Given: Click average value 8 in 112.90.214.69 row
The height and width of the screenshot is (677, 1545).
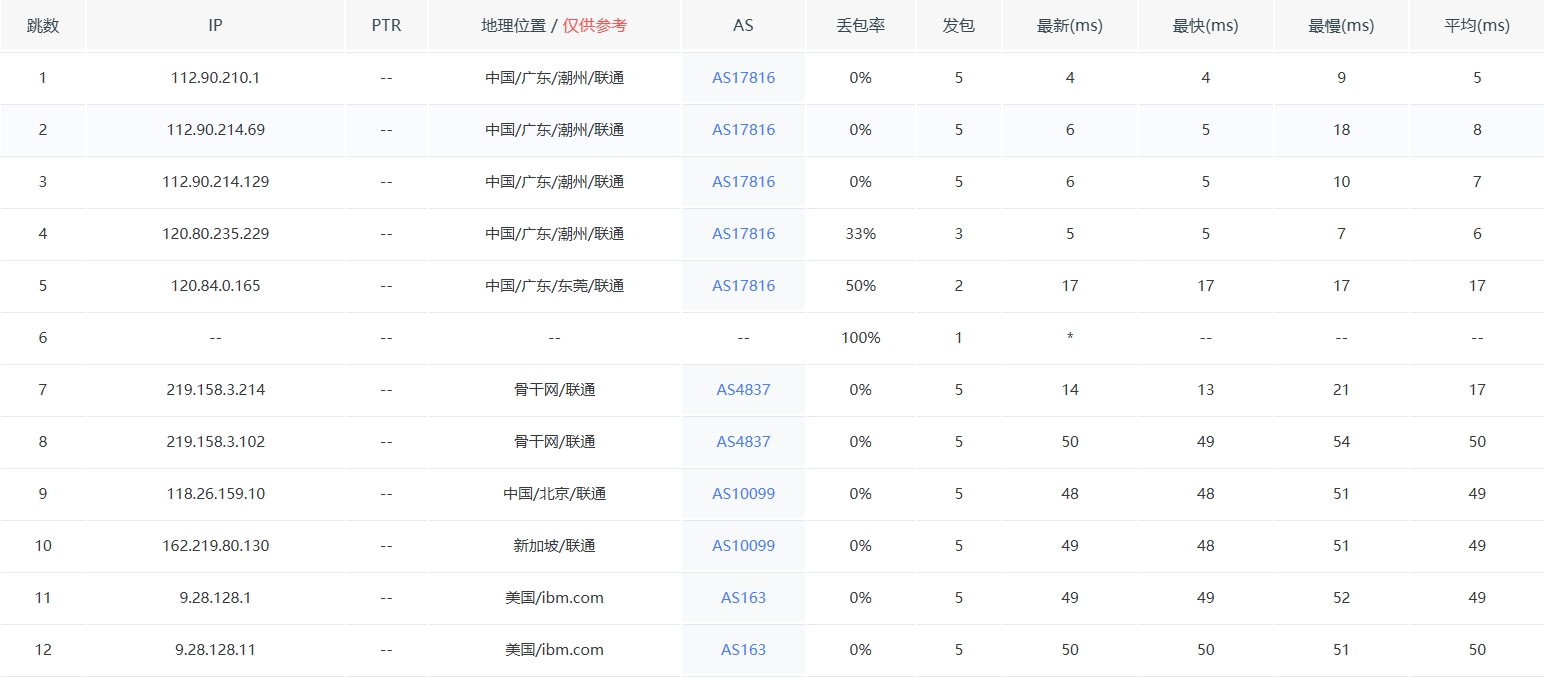Looking at the screenshot, I should (x=1477, y=129).
